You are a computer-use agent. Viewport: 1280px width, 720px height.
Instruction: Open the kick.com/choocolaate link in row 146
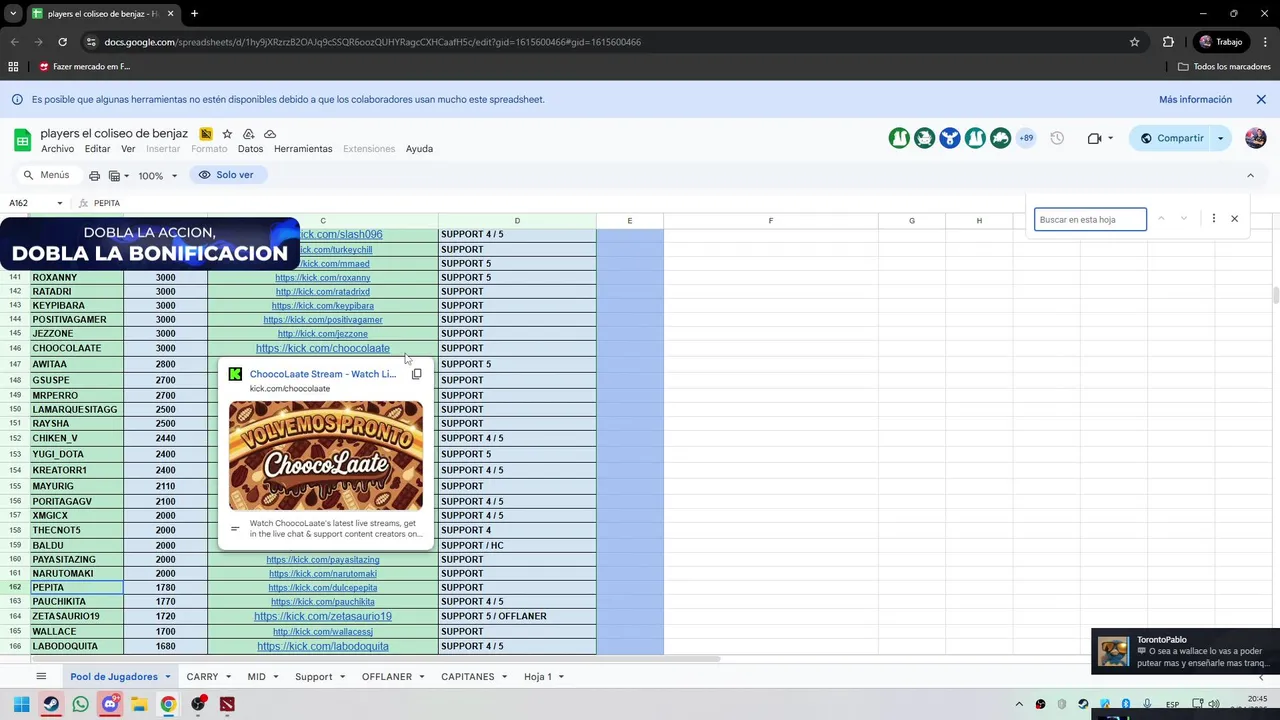(322, 348)
